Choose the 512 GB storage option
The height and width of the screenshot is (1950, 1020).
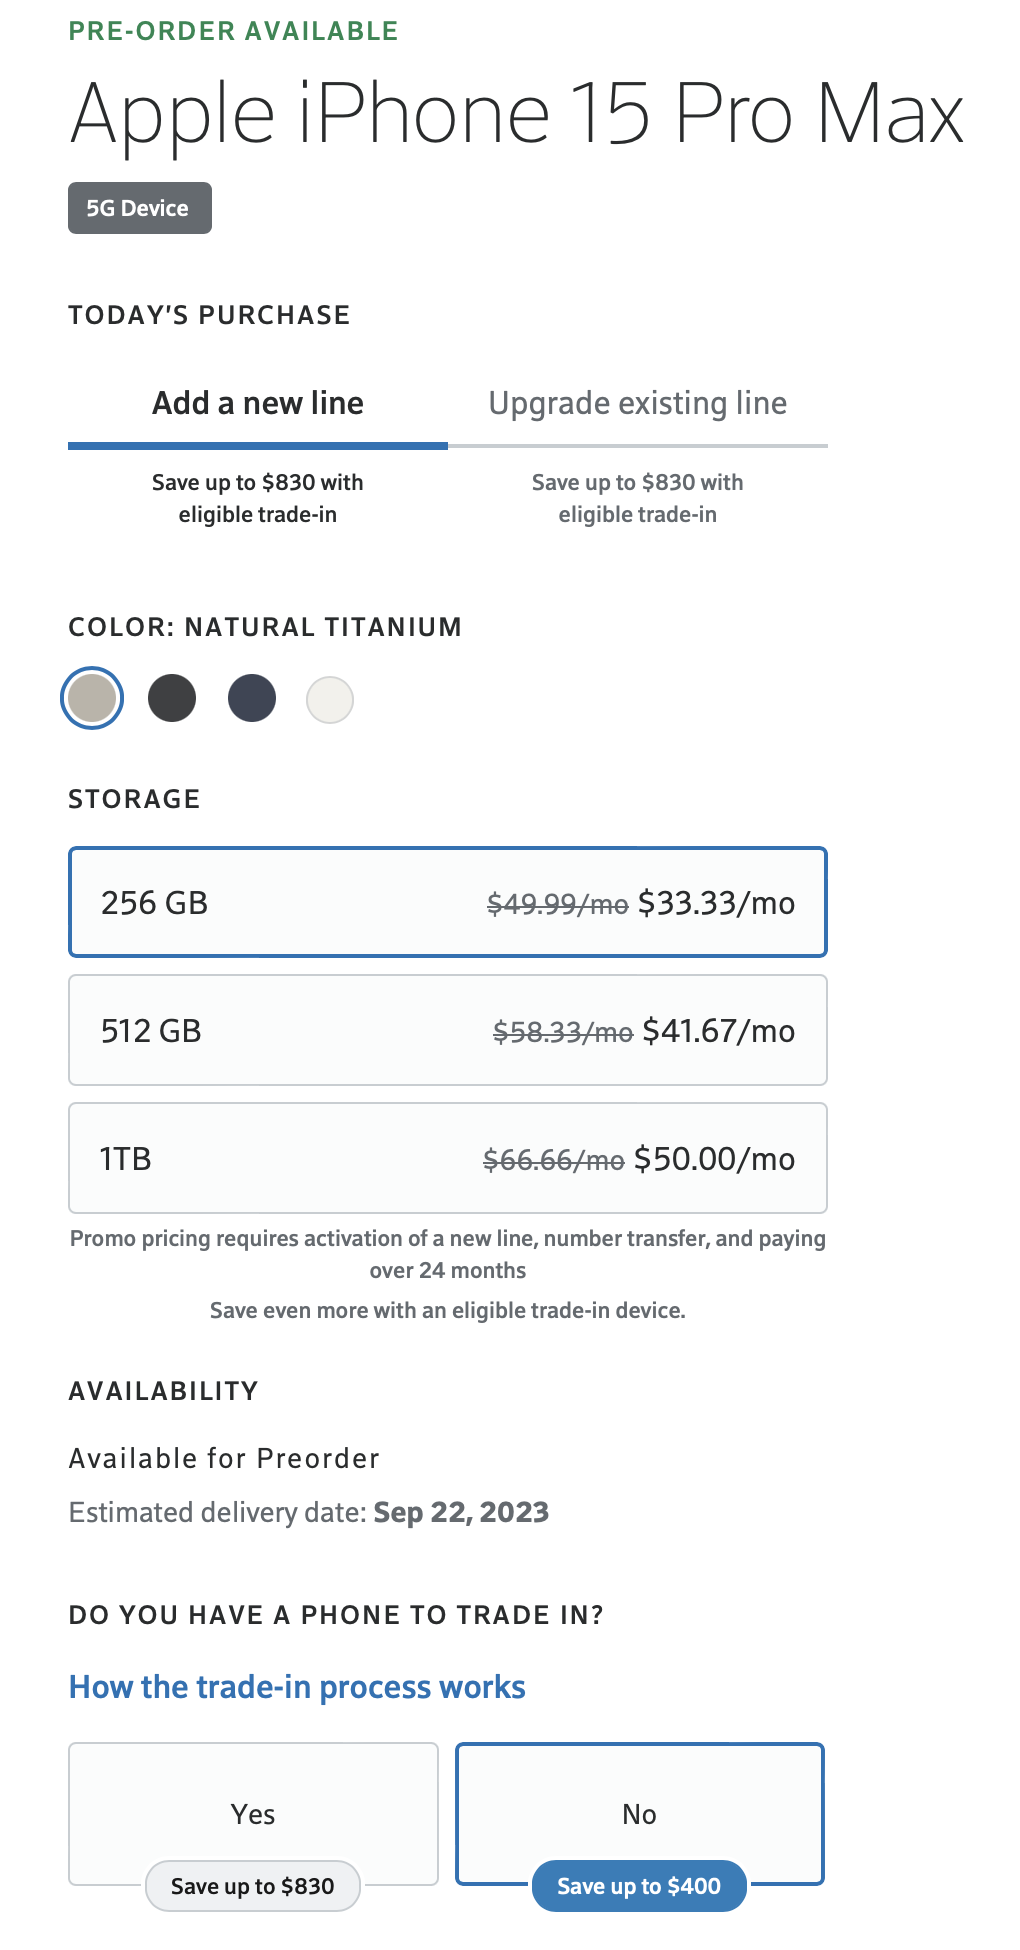coord(448,1030)
